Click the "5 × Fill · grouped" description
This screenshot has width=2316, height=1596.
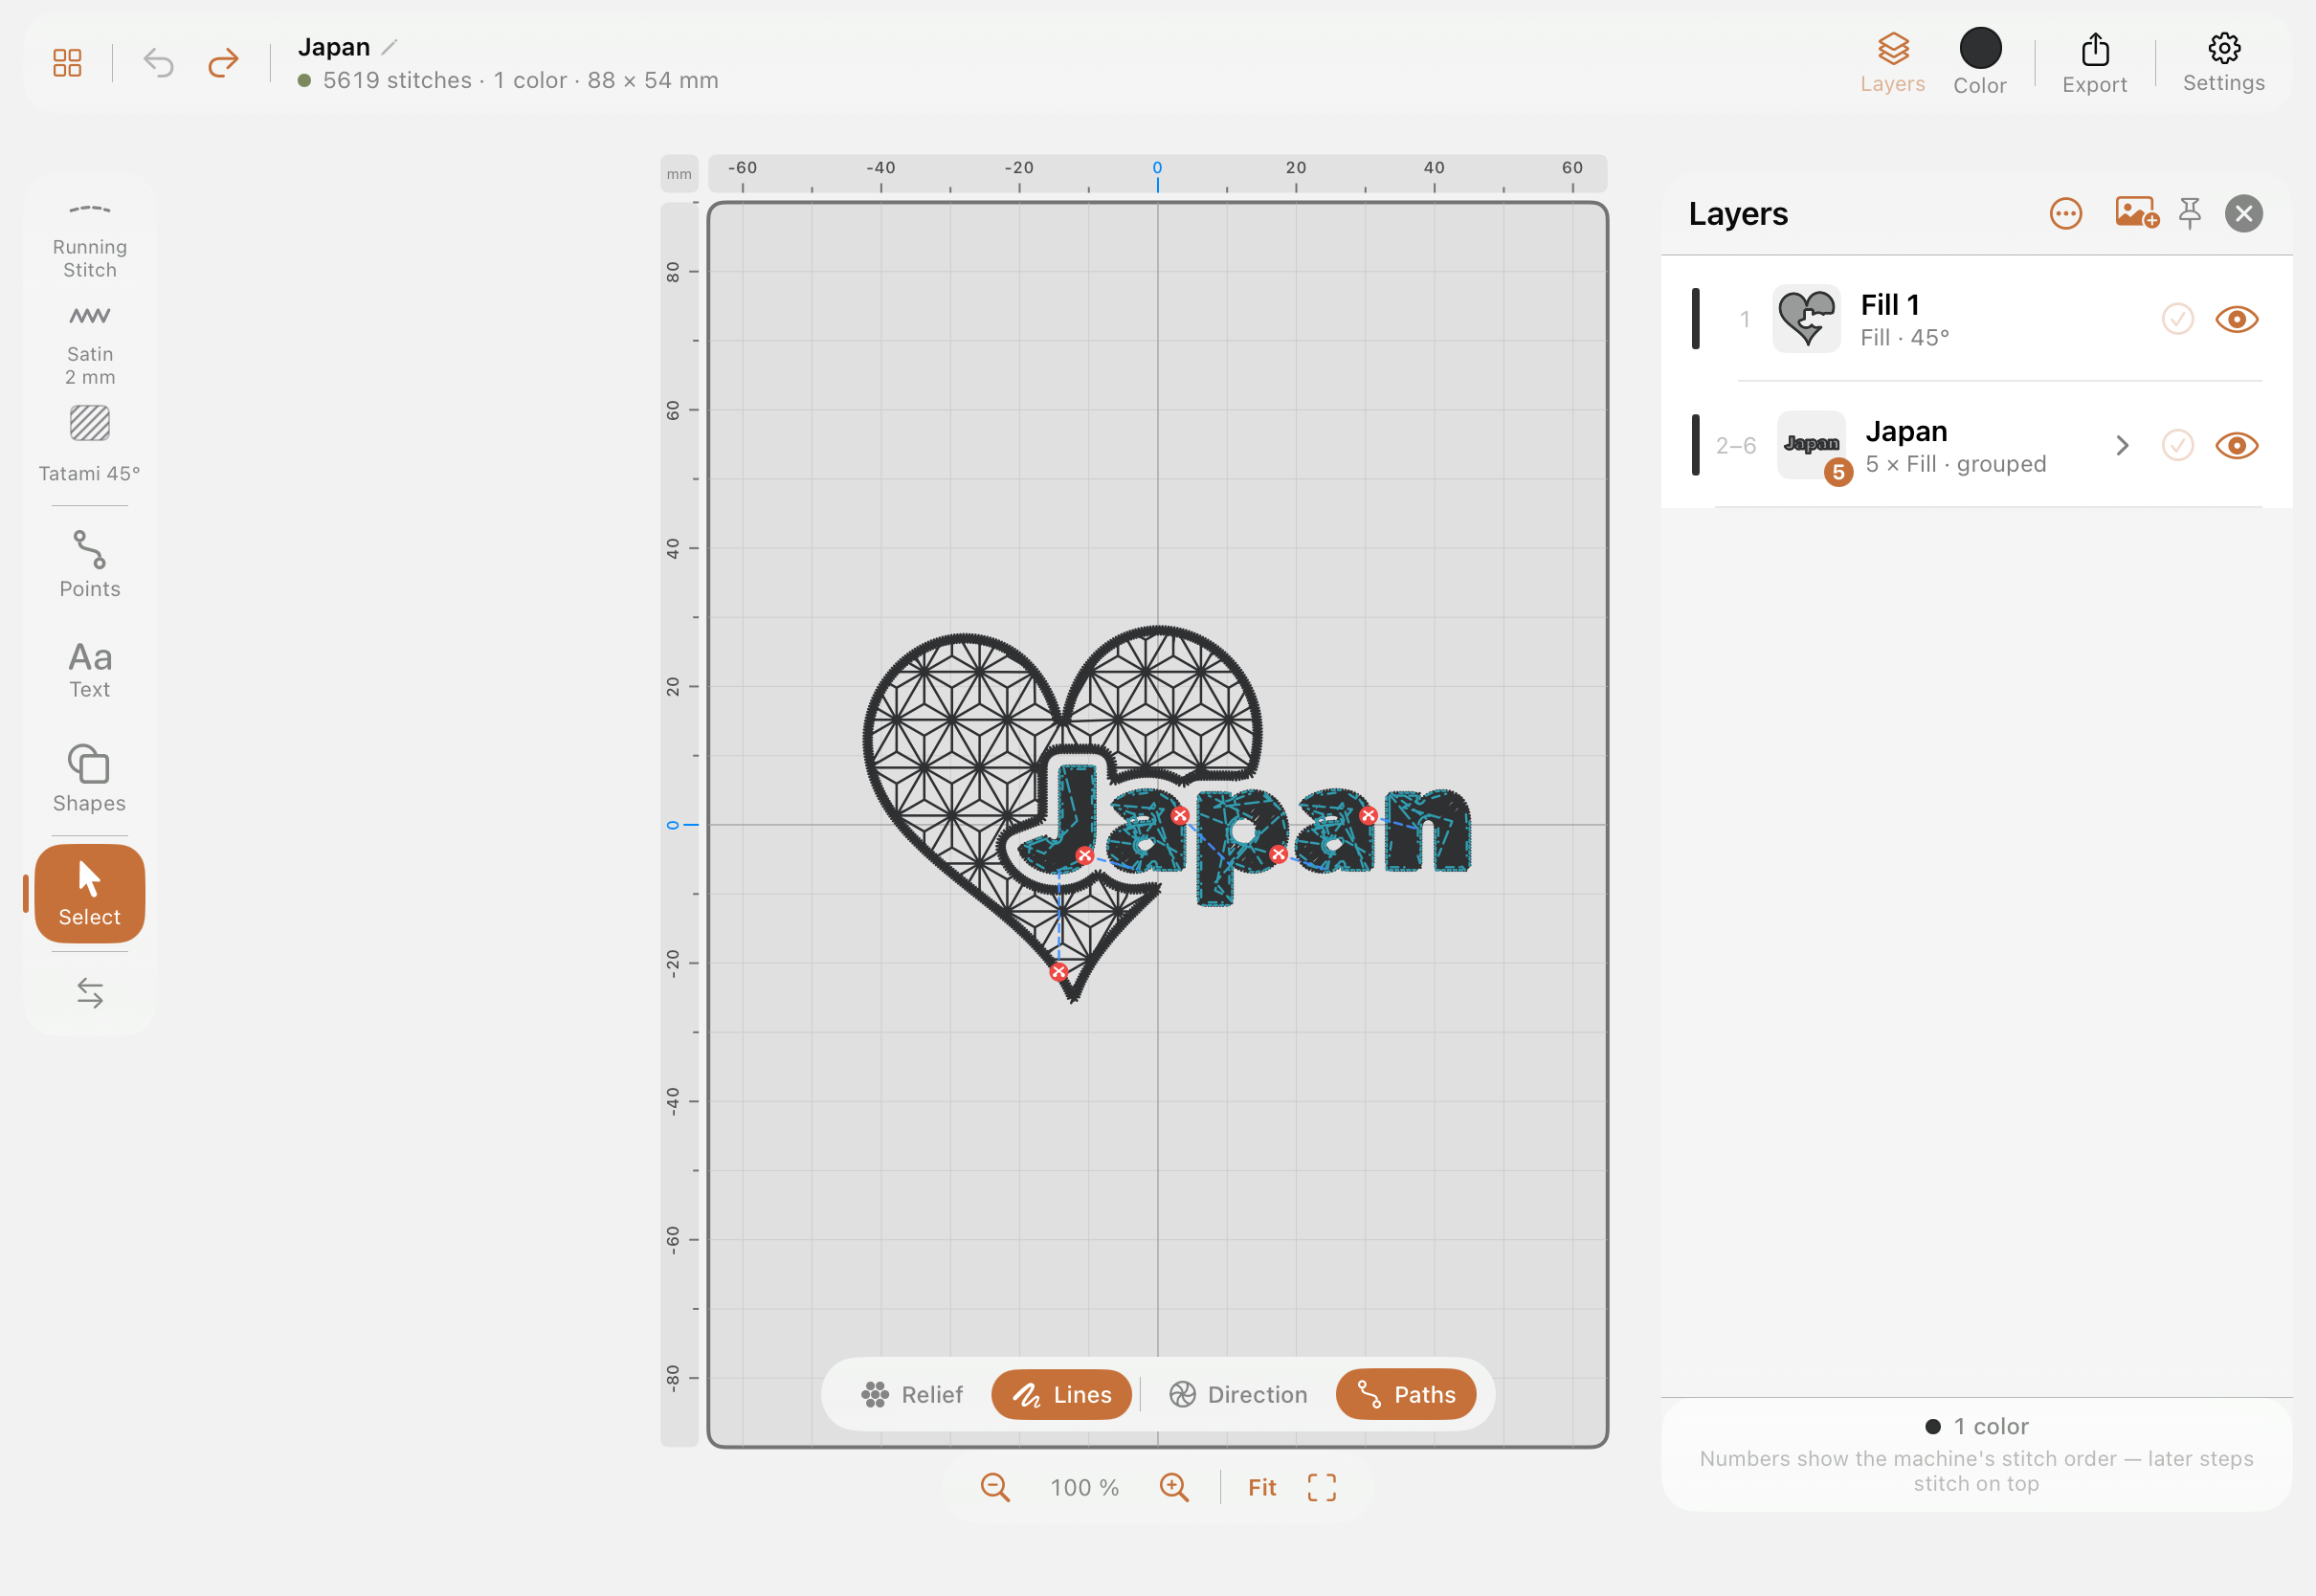[x=1955, y=464]
